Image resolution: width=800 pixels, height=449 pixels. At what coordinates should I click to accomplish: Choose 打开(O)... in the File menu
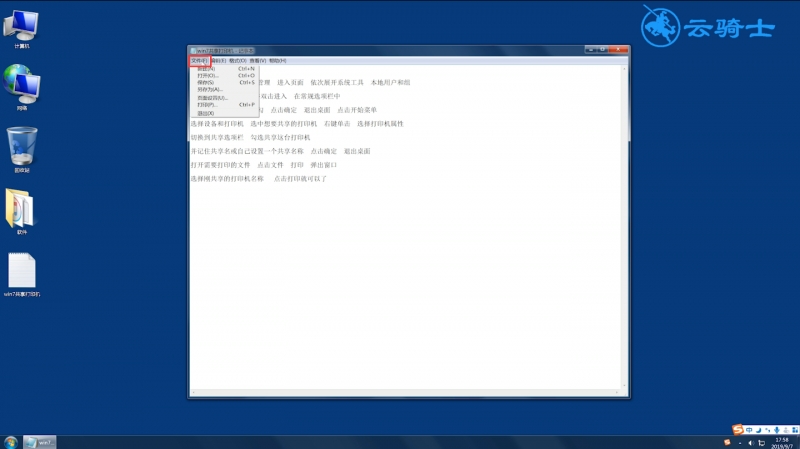224,76
